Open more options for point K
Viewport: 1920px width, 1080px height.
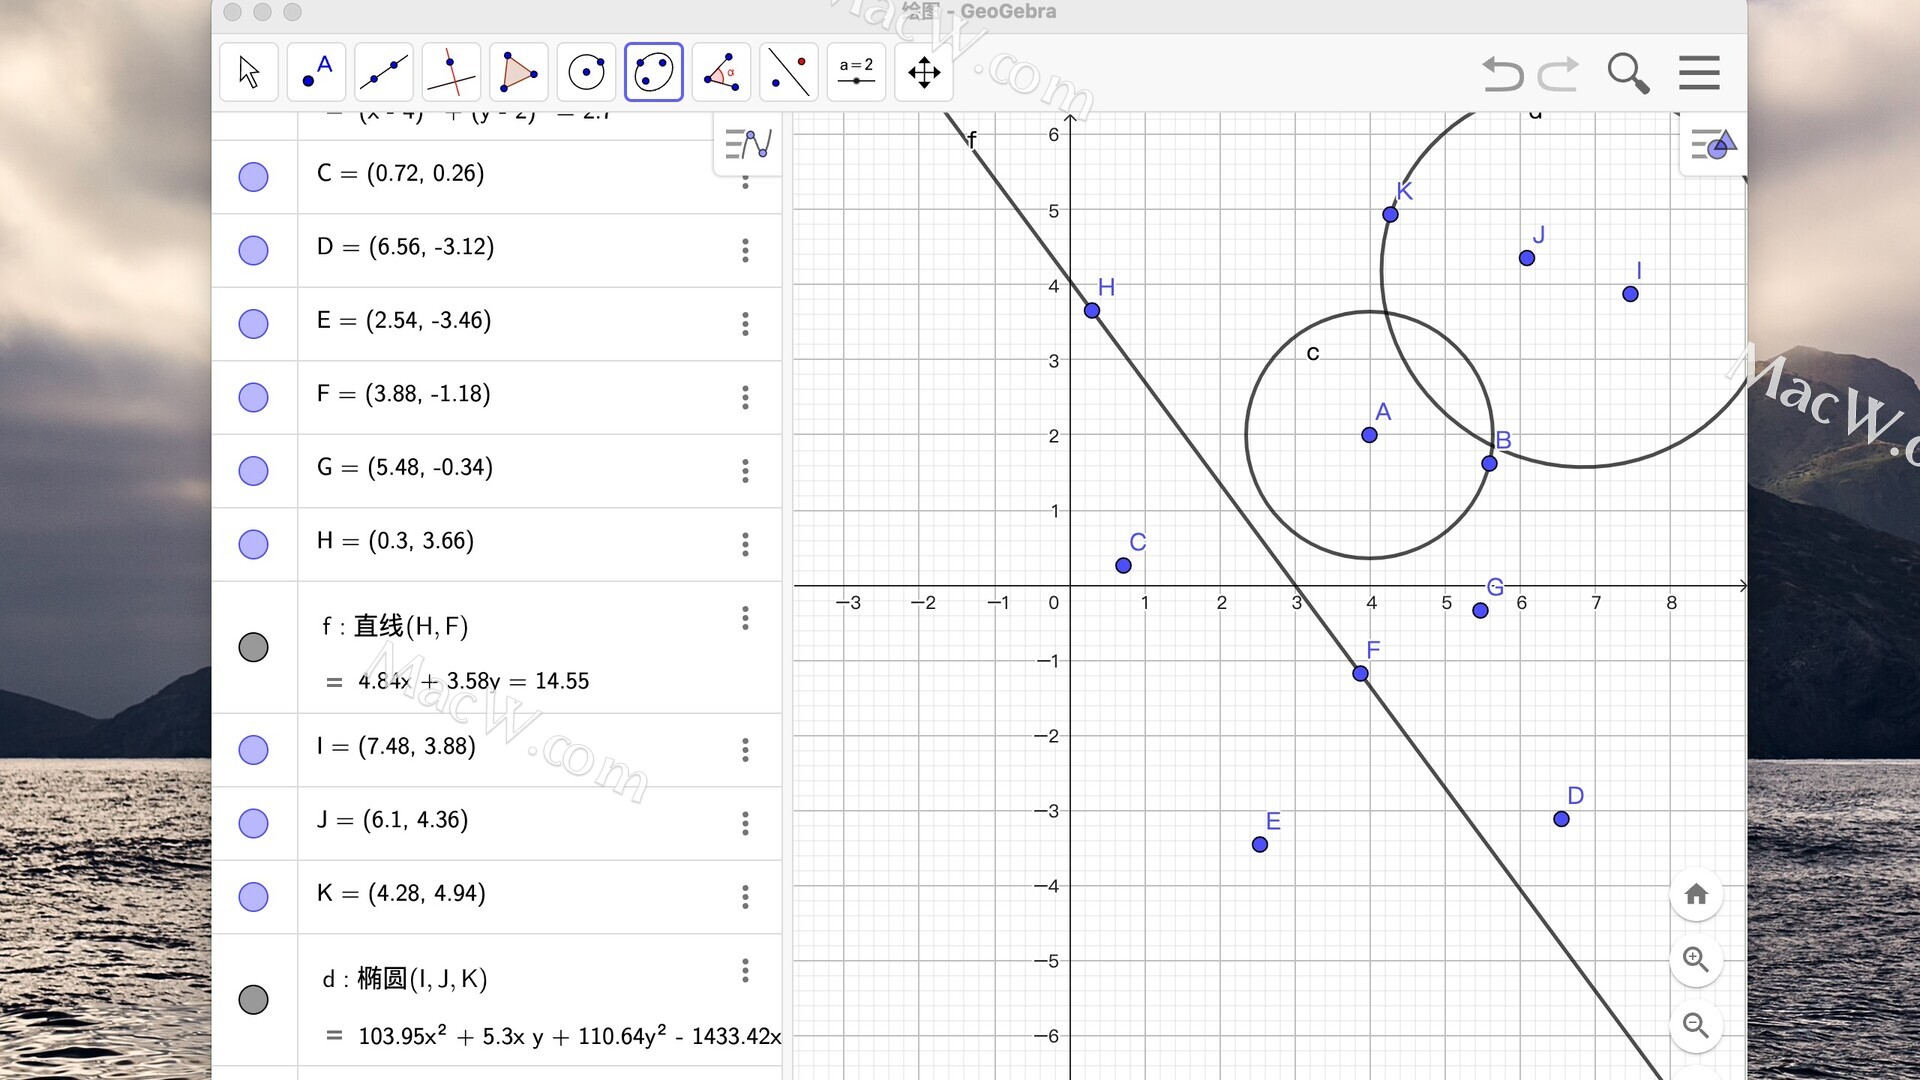[x=745, y=897]
